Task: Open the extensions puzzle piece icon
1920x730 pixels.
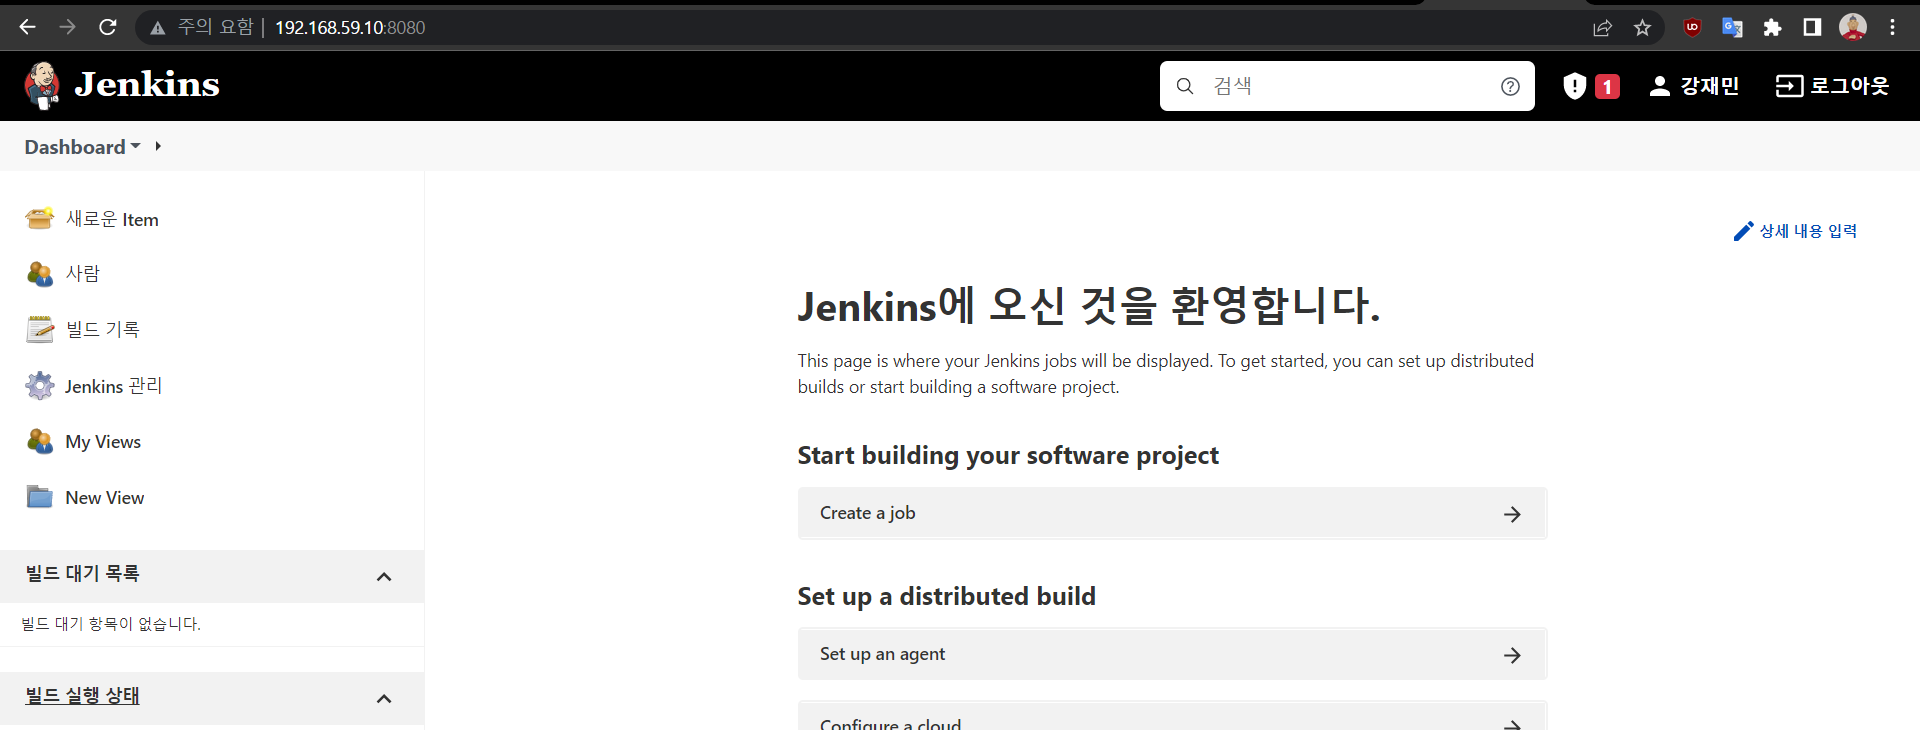Action: (x=1772, y=27)
